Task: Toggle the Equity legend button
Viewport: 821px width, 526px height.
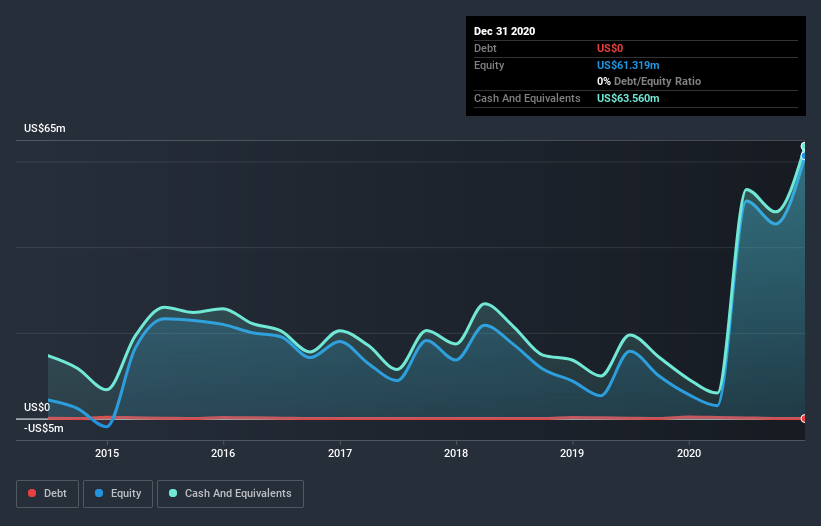Action: pos(118,494)
